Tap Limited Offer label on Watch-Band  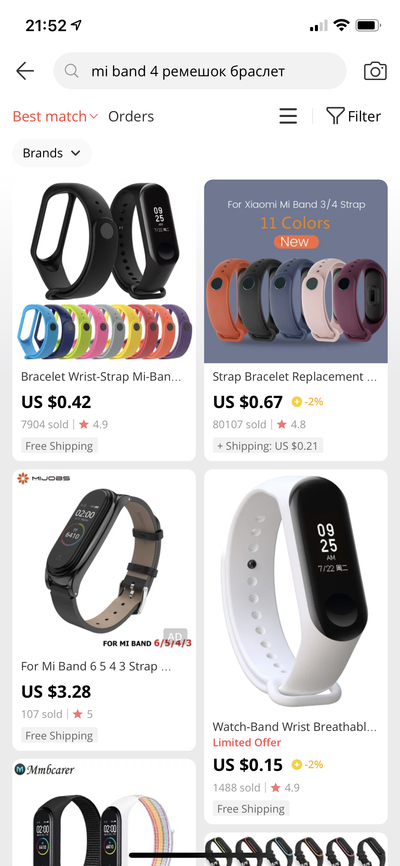coord(247,742)
